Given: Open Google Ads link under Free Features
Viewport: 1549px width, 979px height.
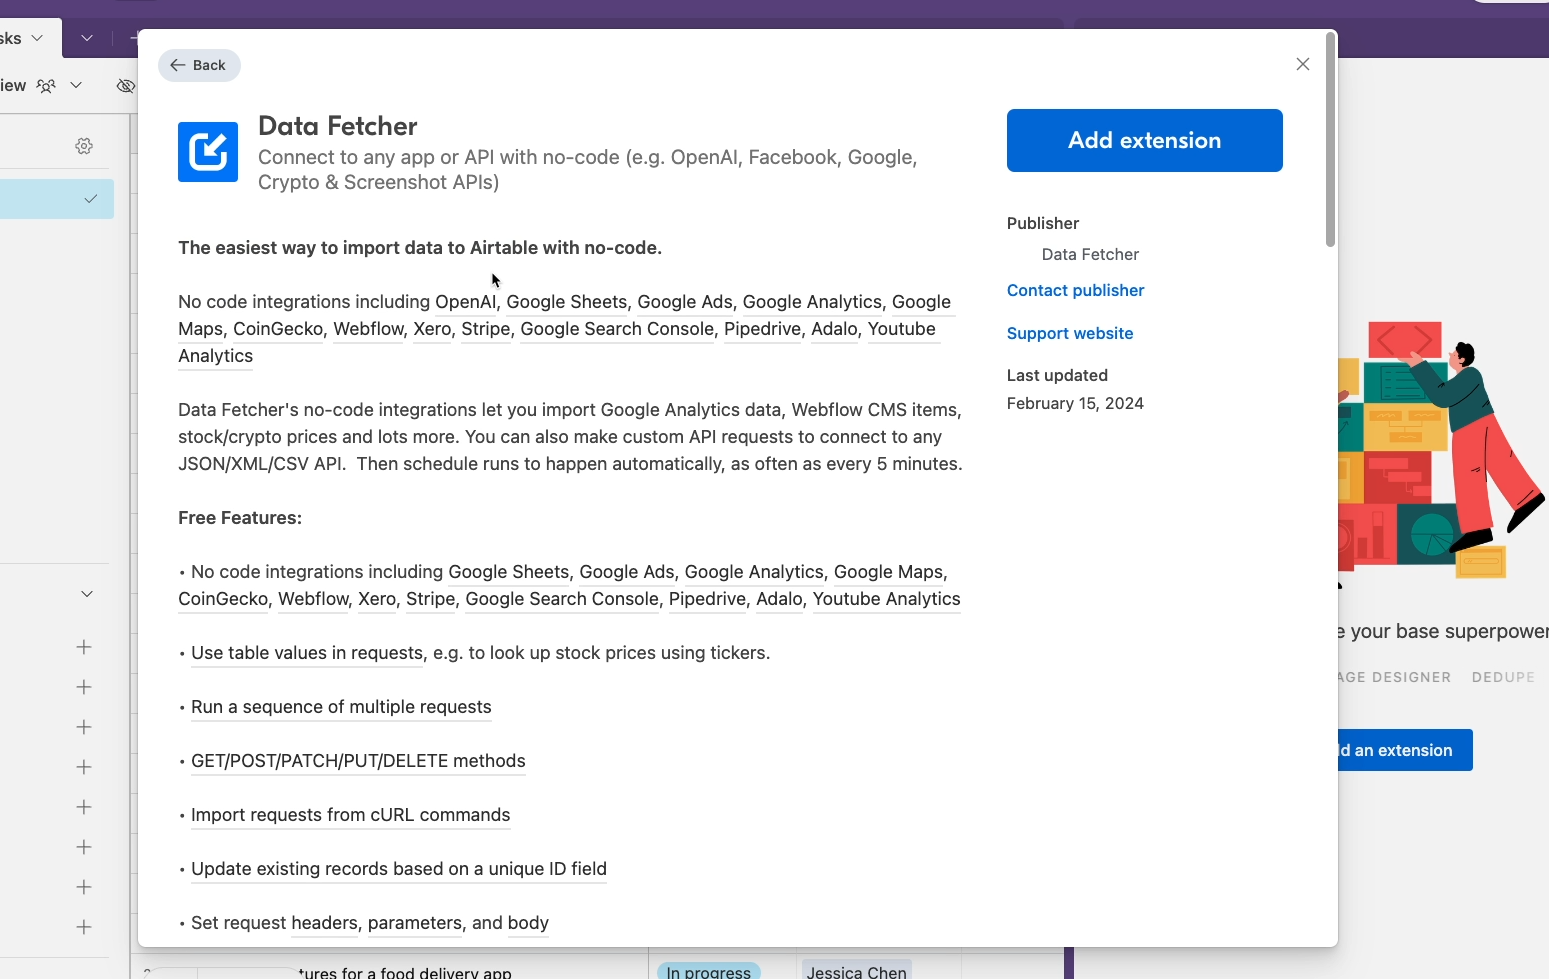Looking at the screenshot, I should pos(627,572).
